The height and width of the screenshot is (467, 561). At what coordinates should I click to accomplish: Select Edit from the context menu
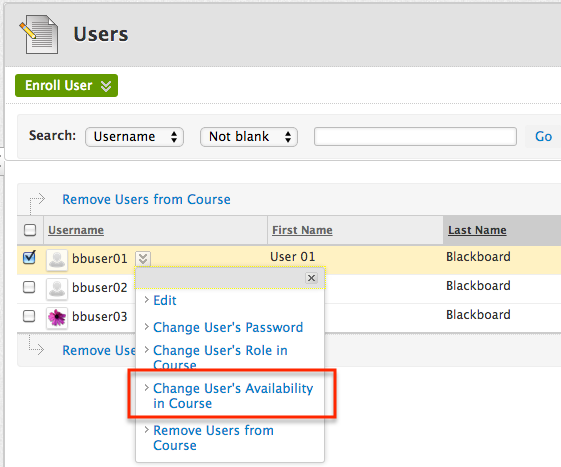point(165,300)
